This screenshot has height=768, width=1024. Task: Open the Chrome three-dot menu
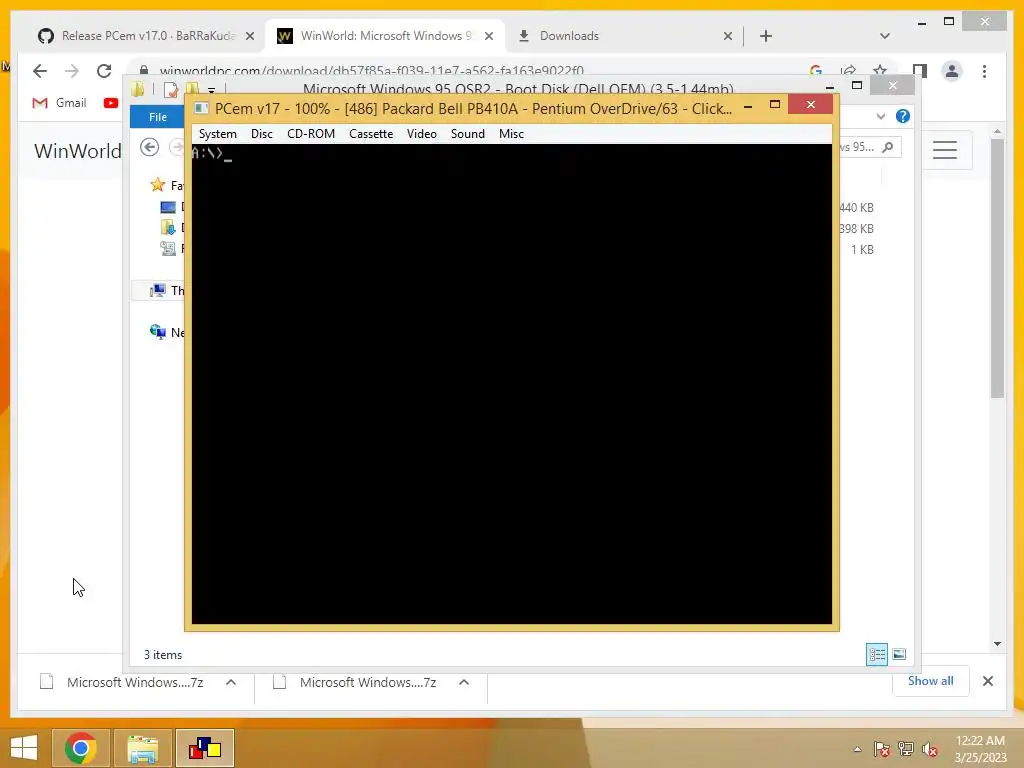[x=984, y=71]
